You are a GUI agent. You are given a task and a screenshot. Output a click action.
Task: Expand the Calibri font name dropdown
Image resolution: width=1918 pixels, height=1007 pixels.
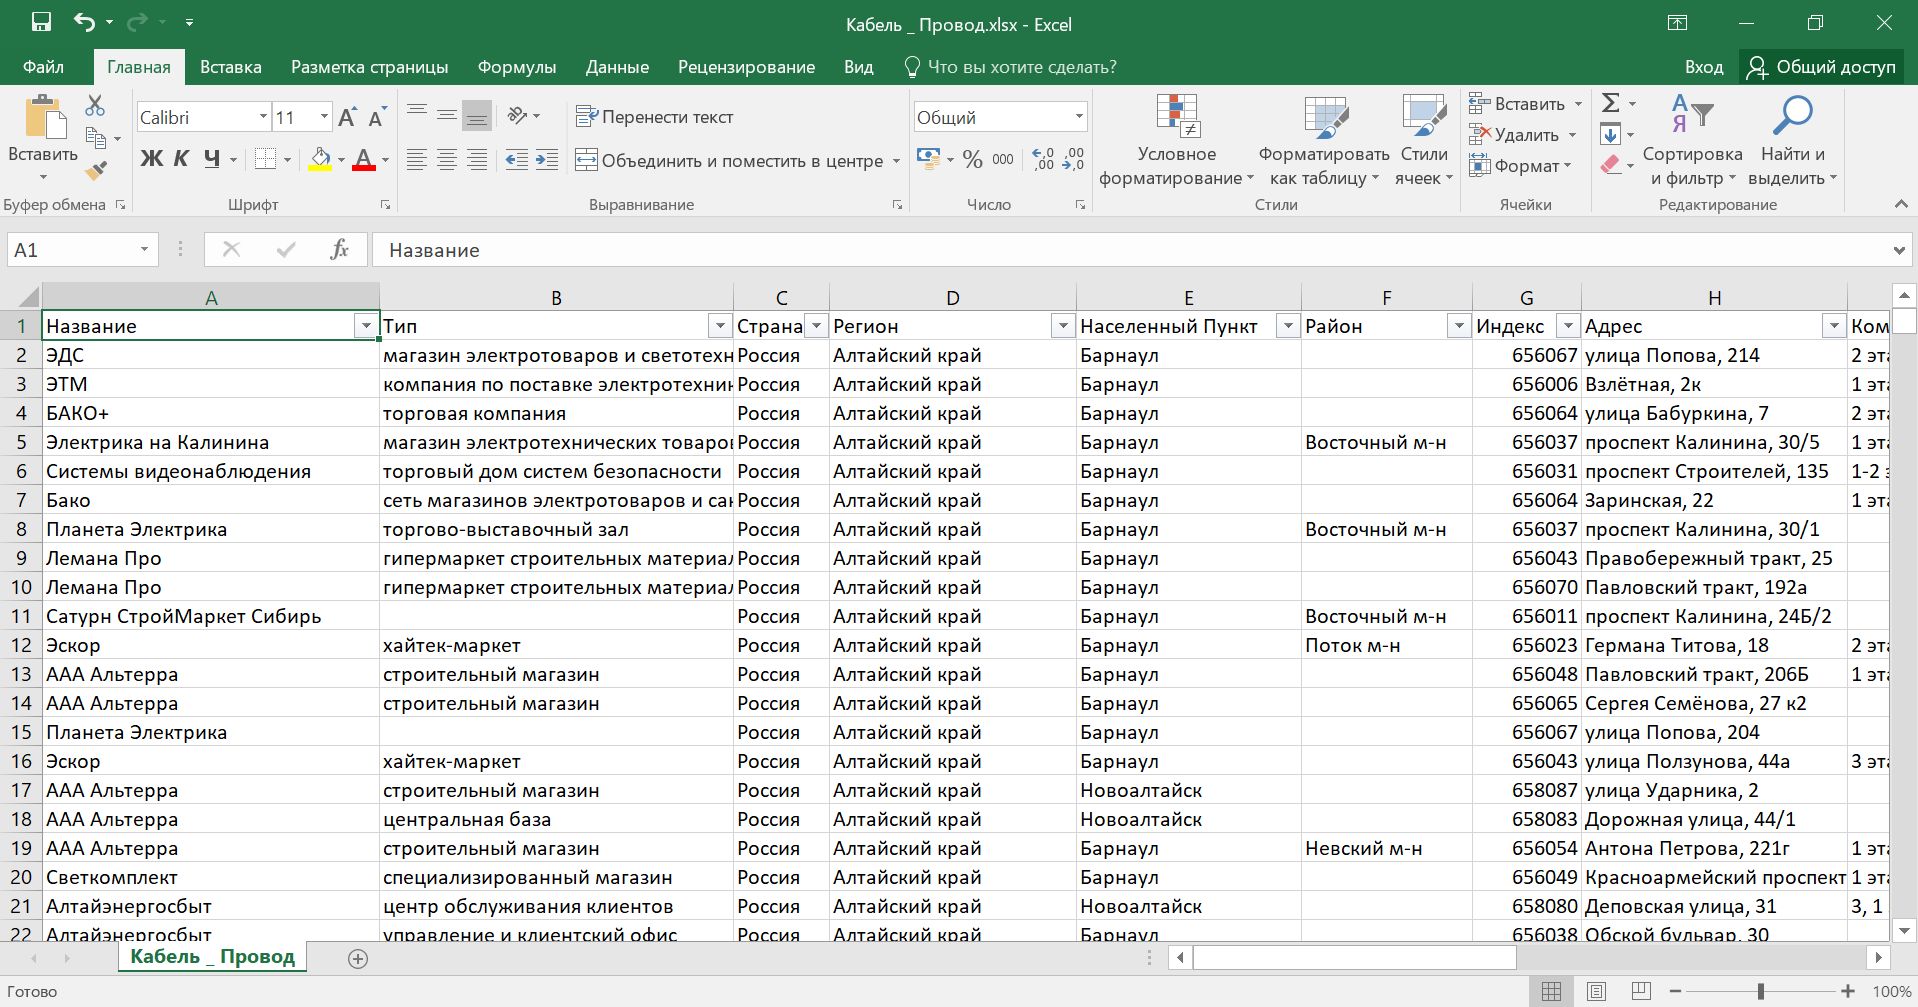263,117
